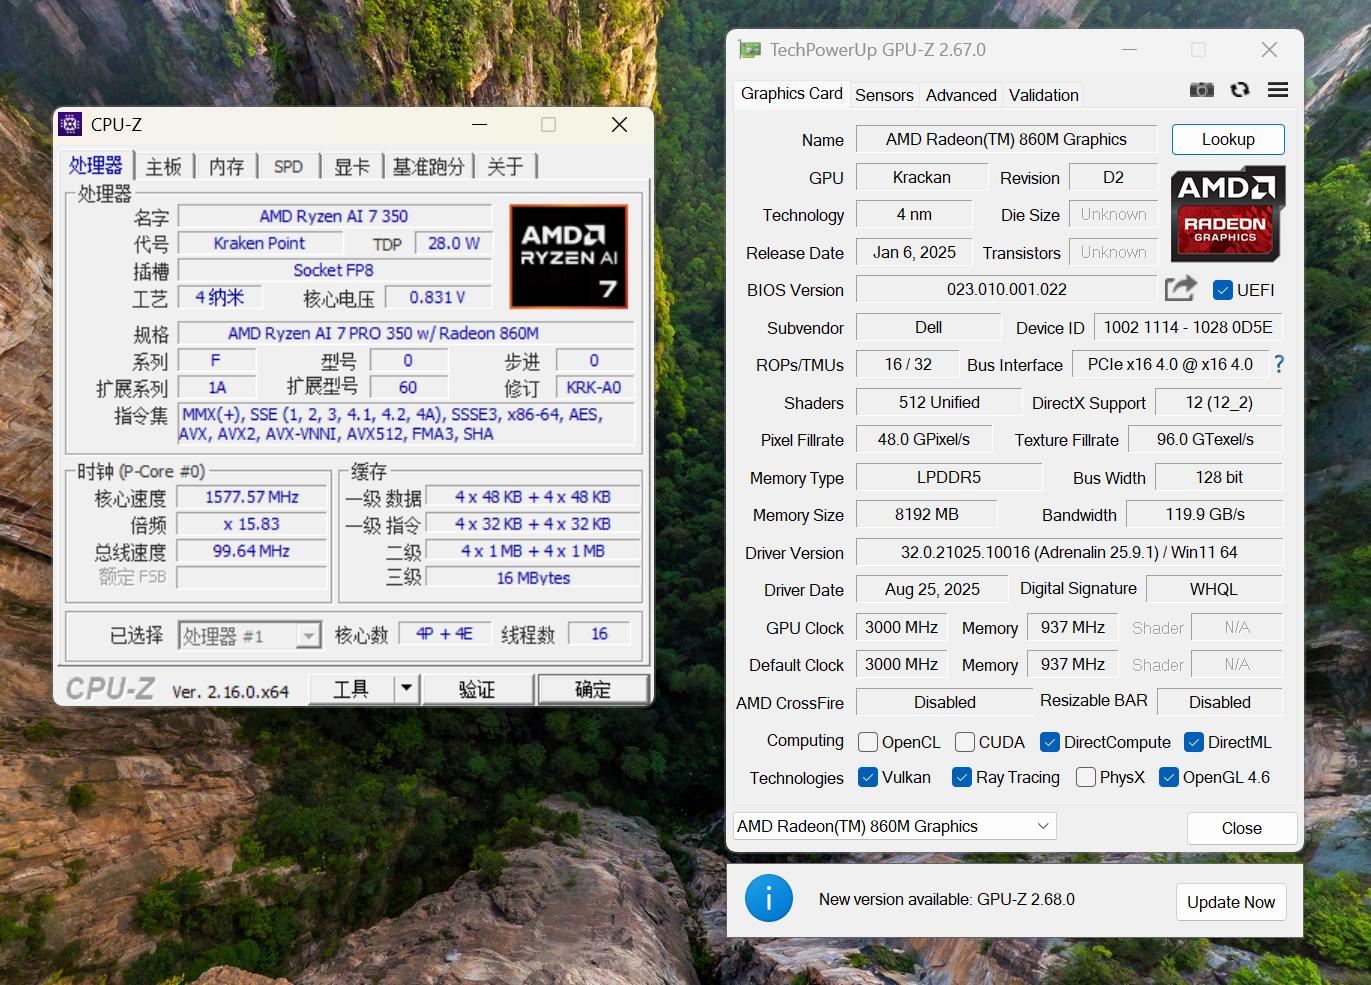
Task: Click the AMD Ryzen AI 7 logo in CPU-Z
Action: click(x=568, y=257)
